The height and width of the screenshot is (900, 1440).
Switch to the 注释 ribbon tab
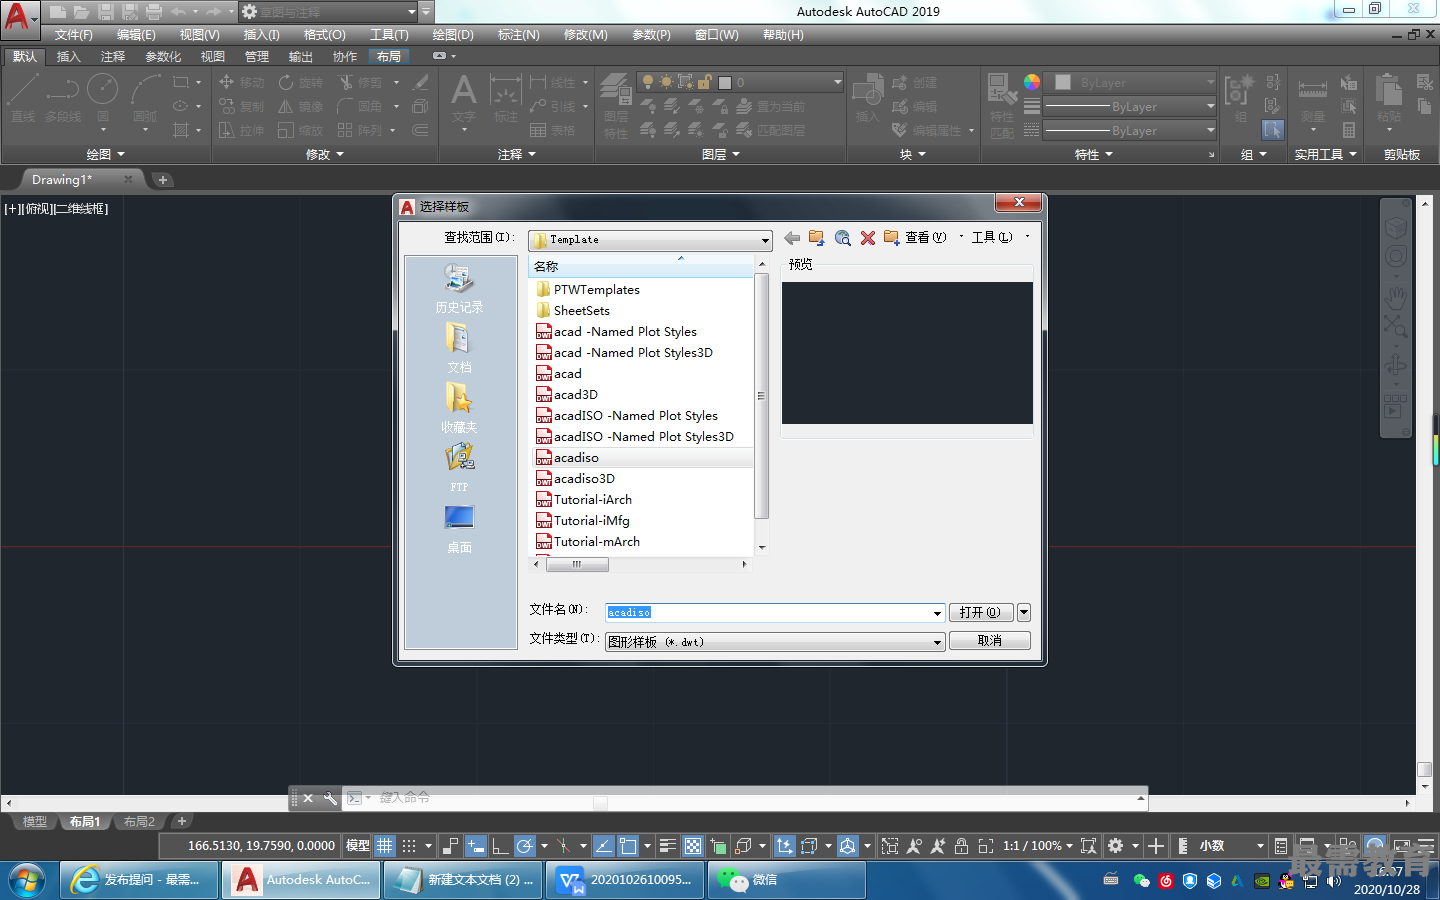coord(112,56)
